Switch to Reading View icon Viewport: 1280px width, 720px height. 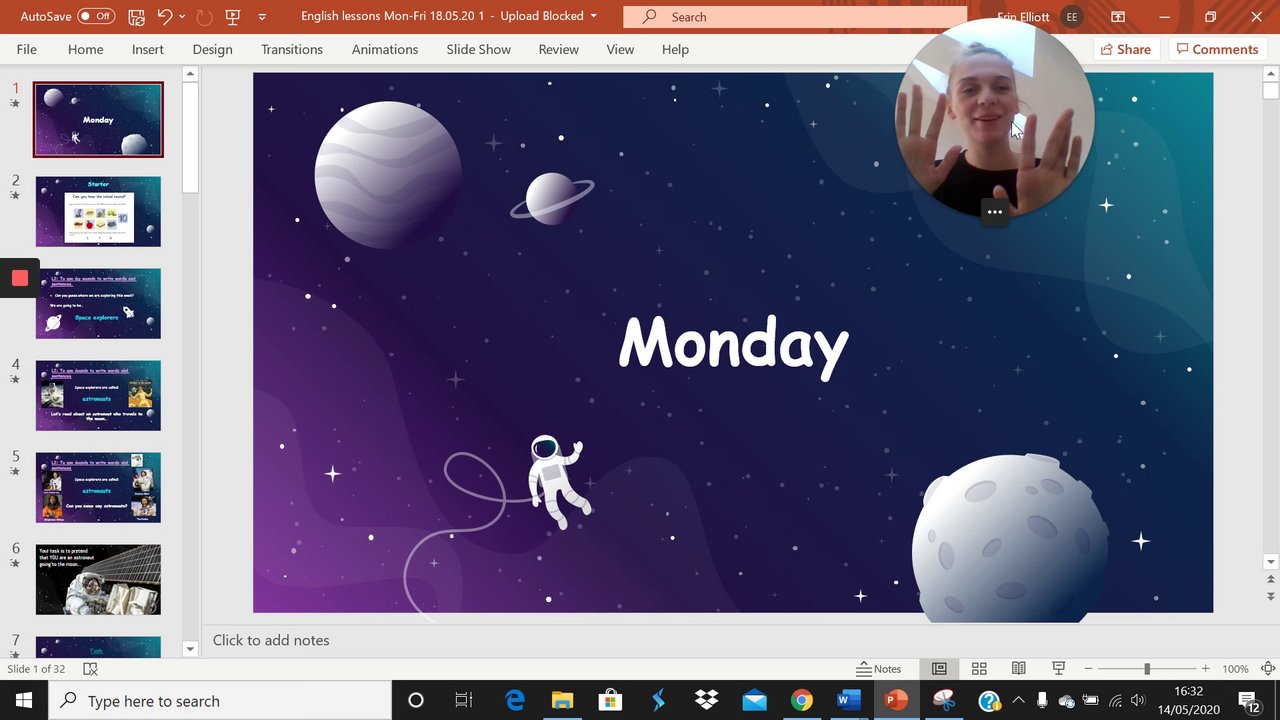(1018, 669)
